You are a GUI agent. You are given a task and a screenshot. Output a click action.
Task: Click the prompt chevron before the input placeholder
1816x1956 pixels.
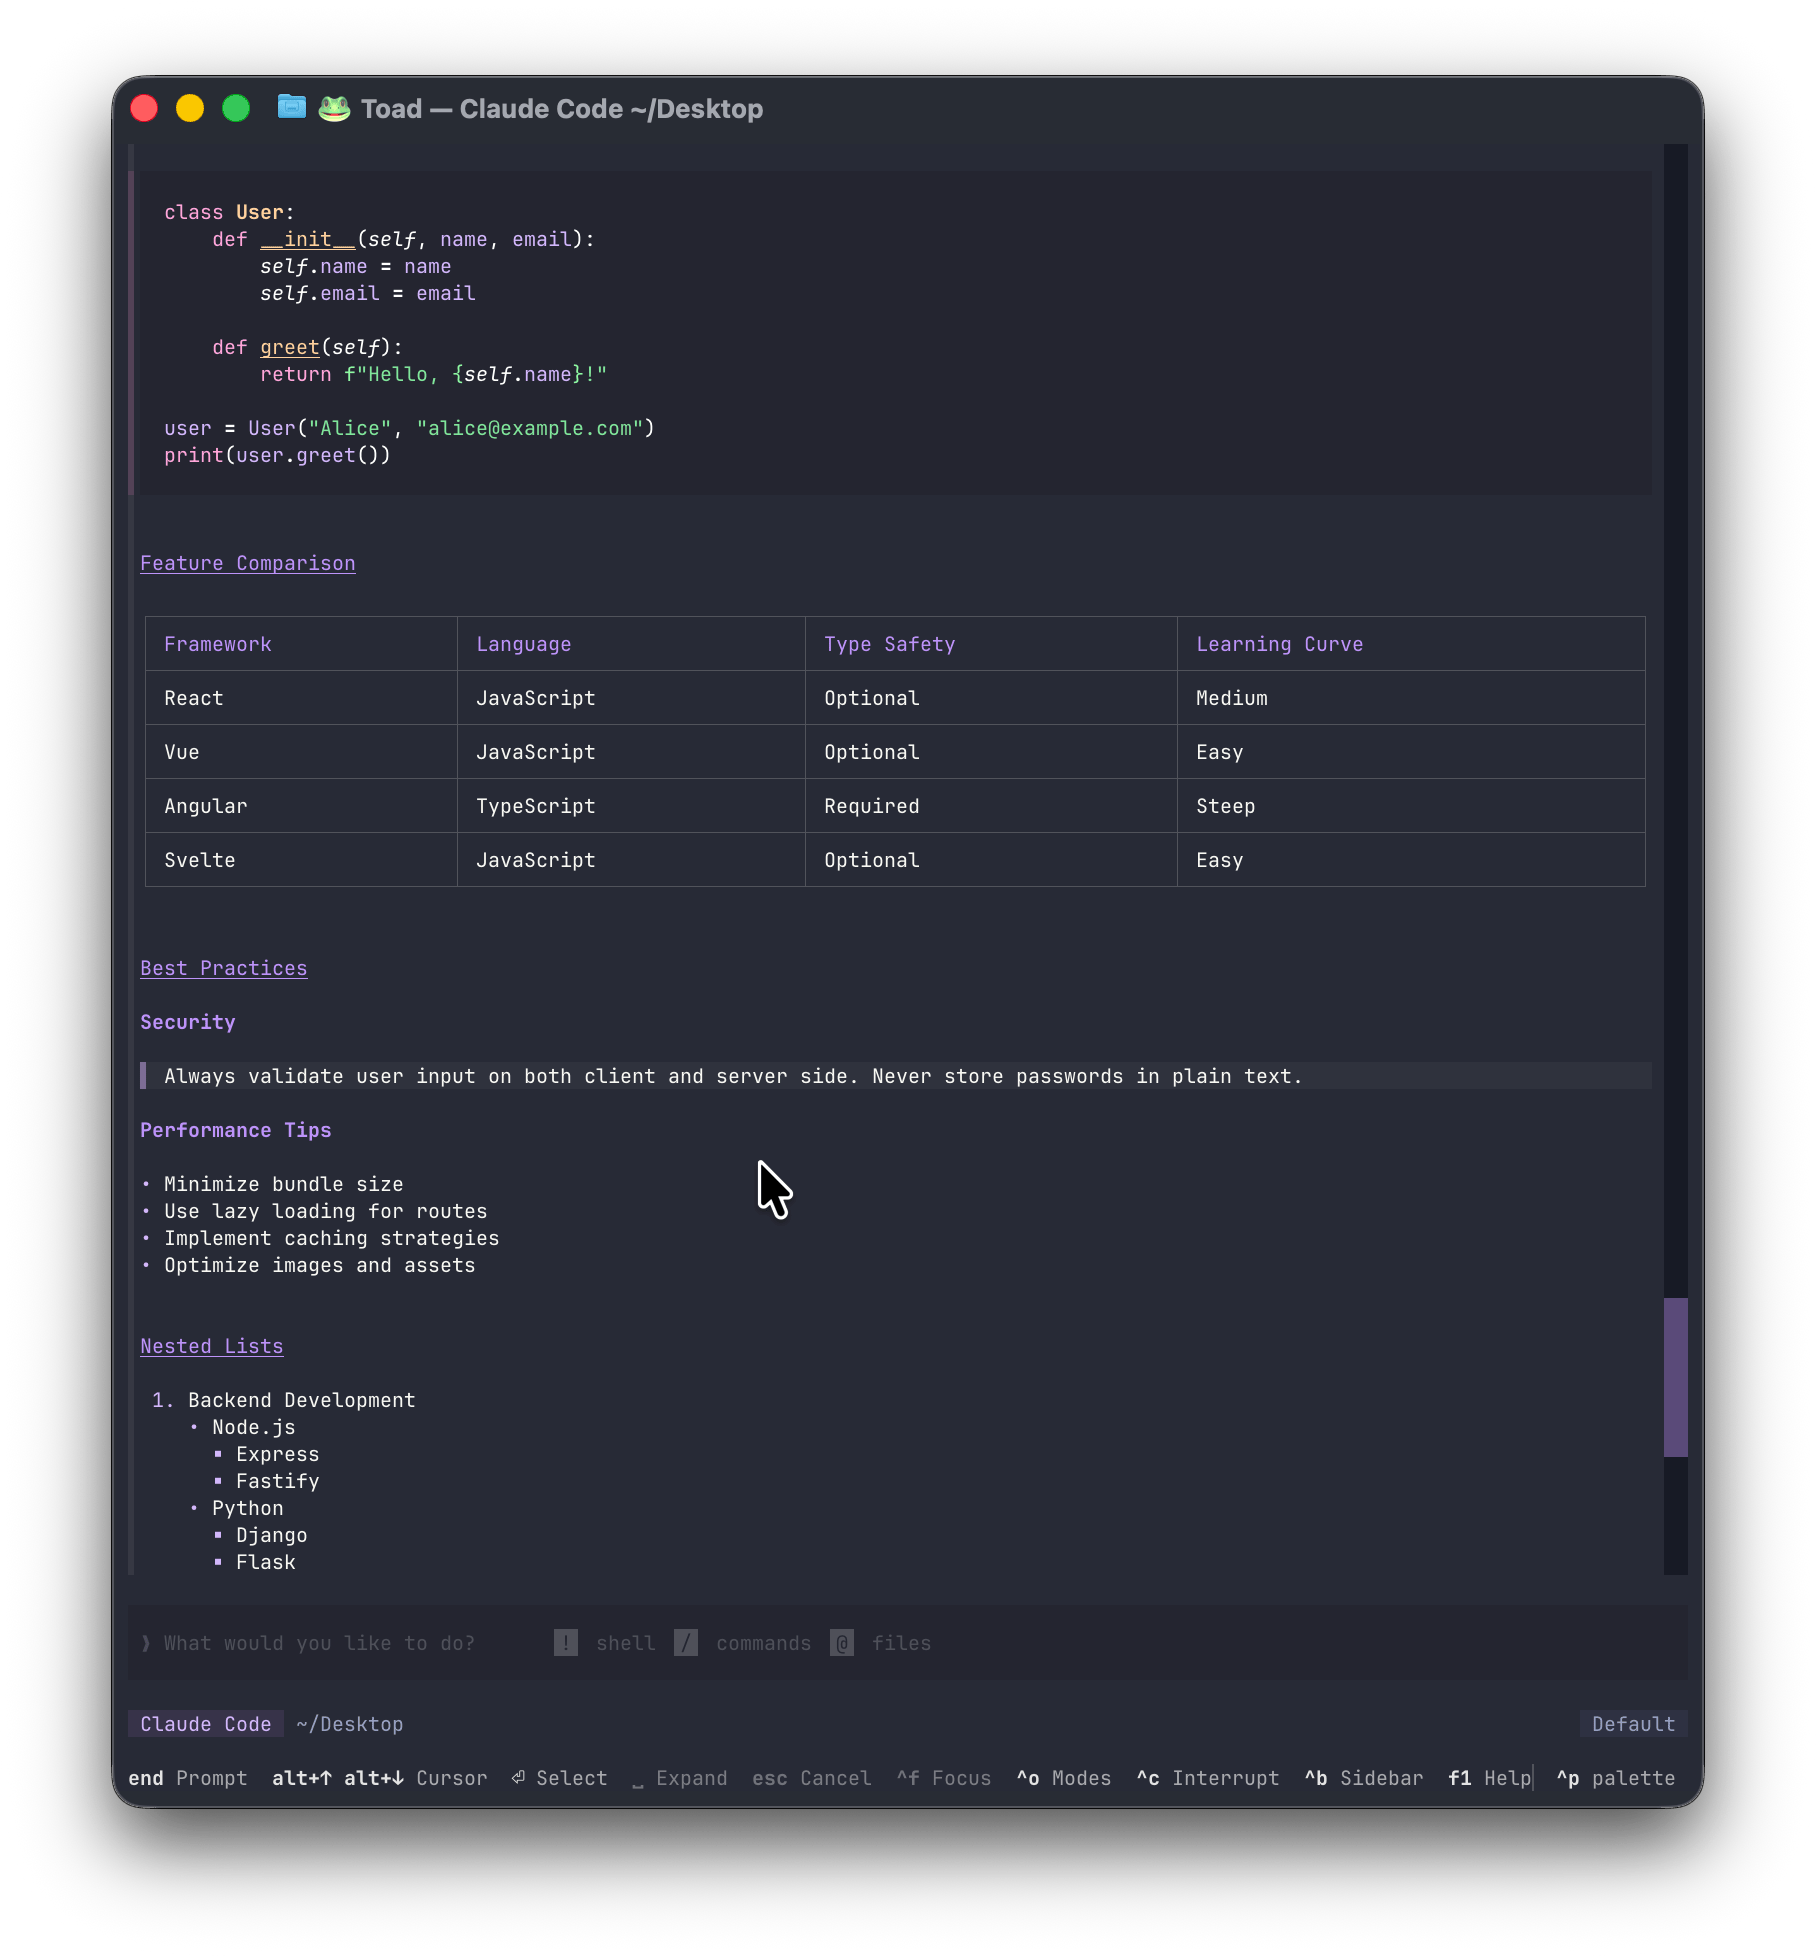point(146,1643)
